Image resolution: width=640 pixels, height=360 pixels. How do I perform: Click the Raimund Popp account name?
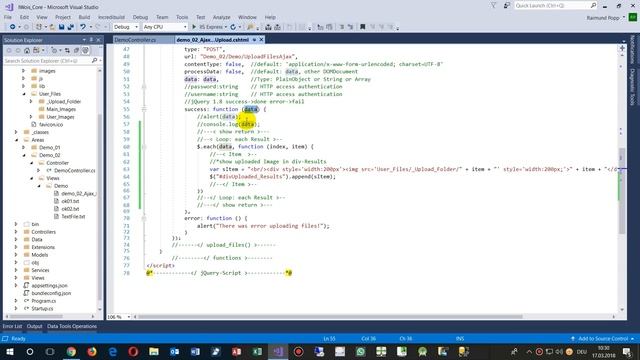click(603, 18)
